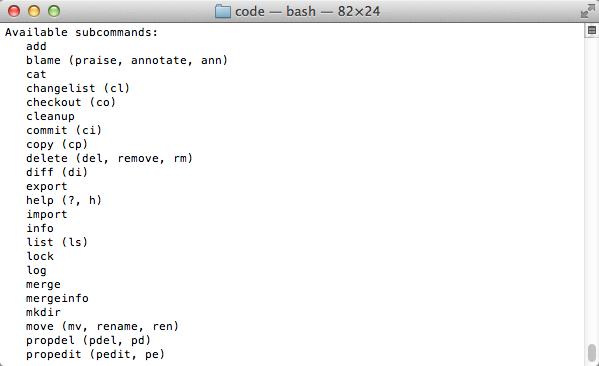Click the green zoom window button
Screen dimensions: 599x366
[54, 11]
